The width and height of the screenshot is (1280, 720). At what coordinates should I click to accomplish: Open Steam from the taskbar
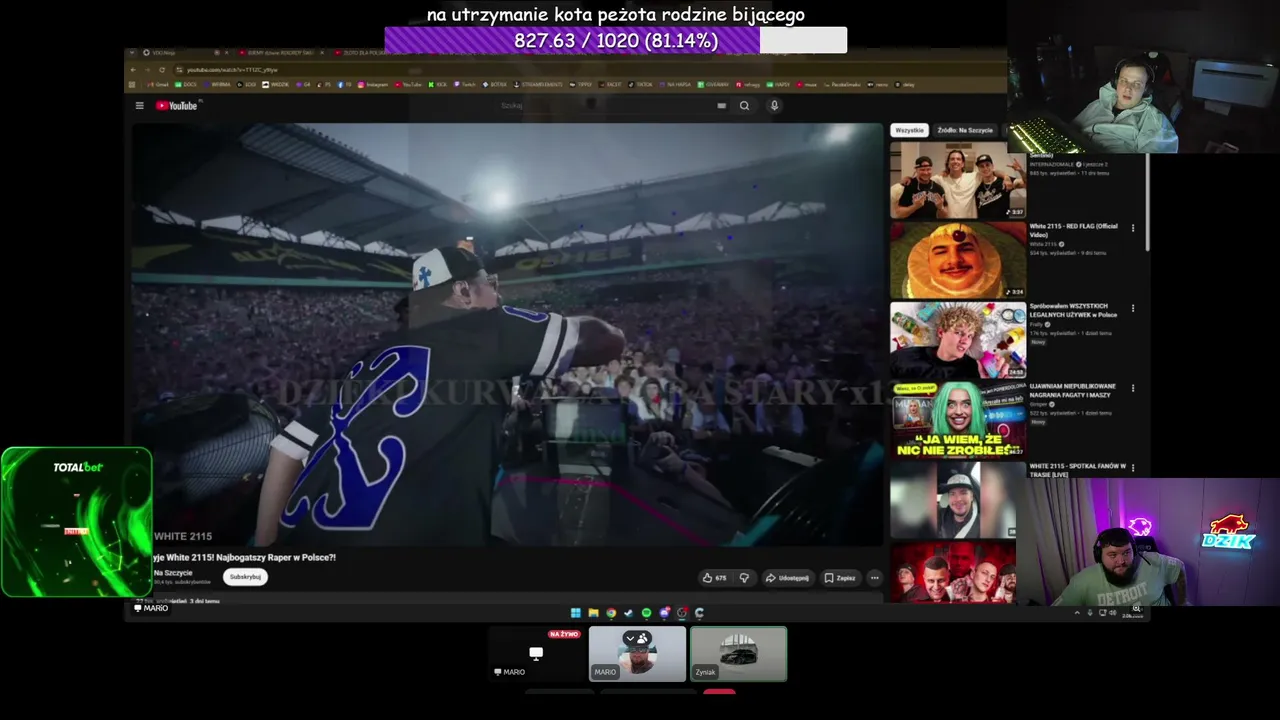[x=628, y=613]
